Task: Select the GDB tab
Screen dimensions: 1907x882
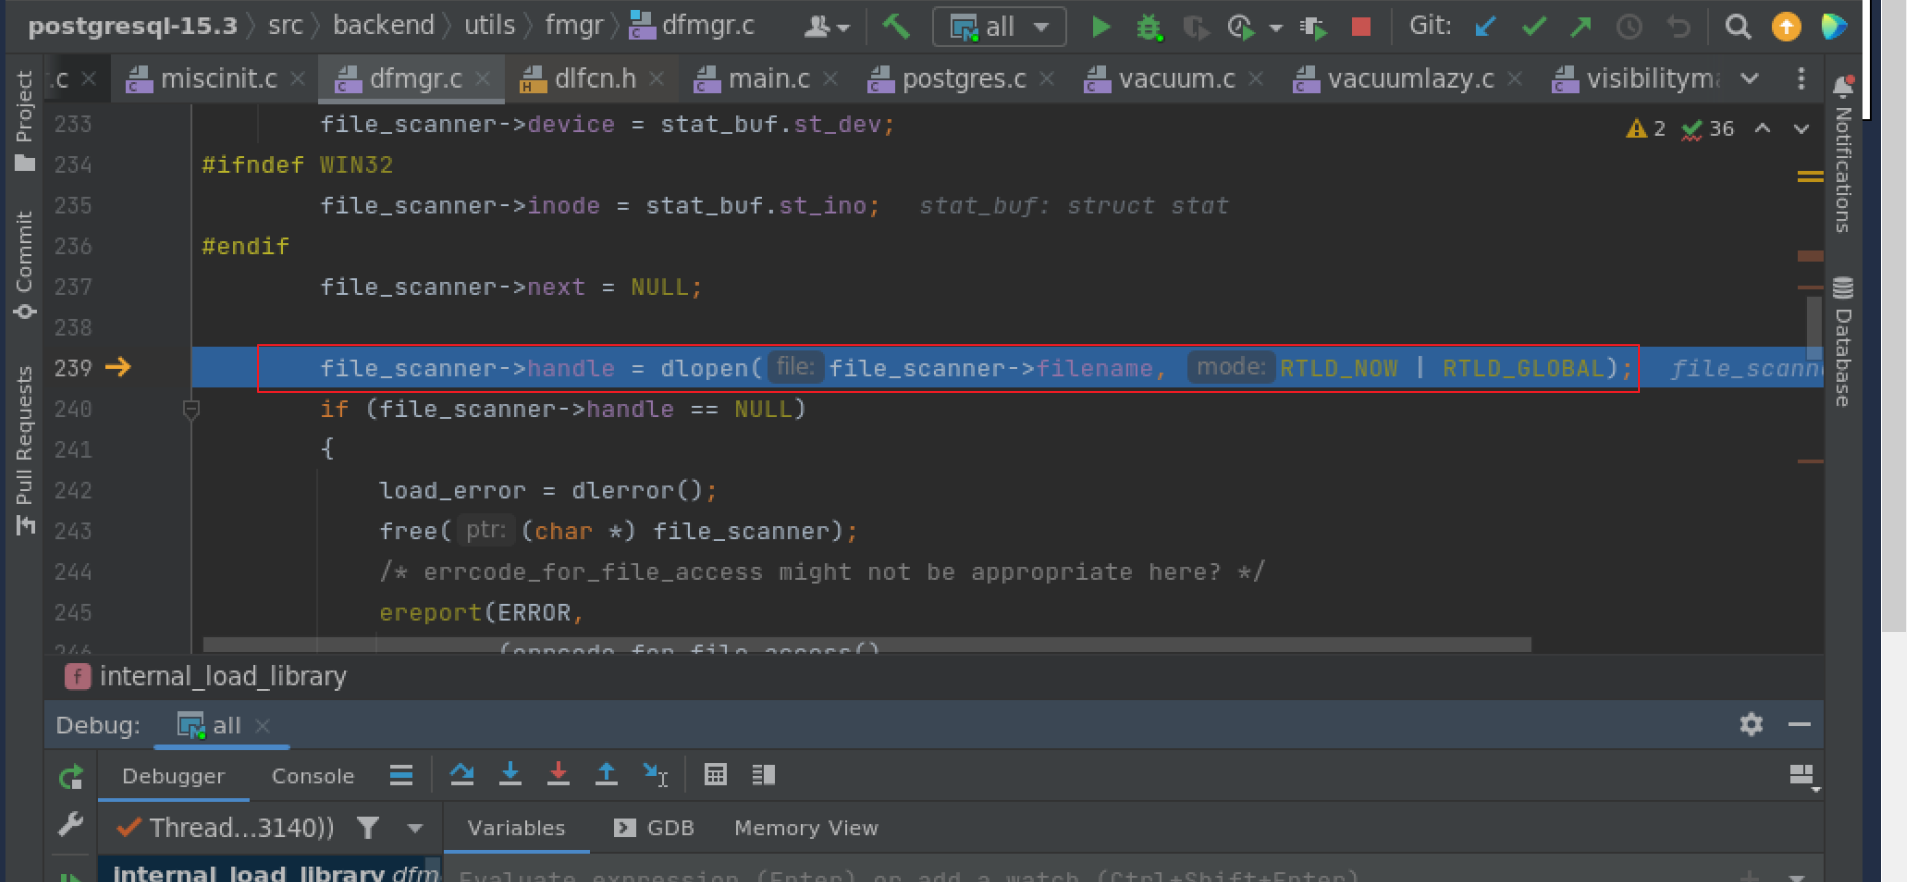Action: [654, 828]
